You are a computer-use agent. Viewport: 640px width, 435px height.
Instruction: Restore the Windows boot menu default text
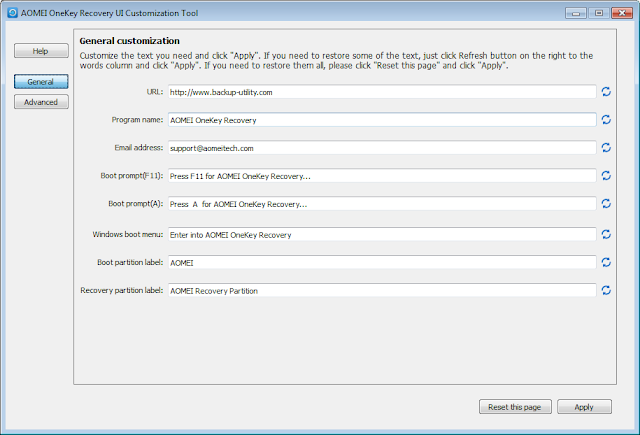(x=606, y=234)
